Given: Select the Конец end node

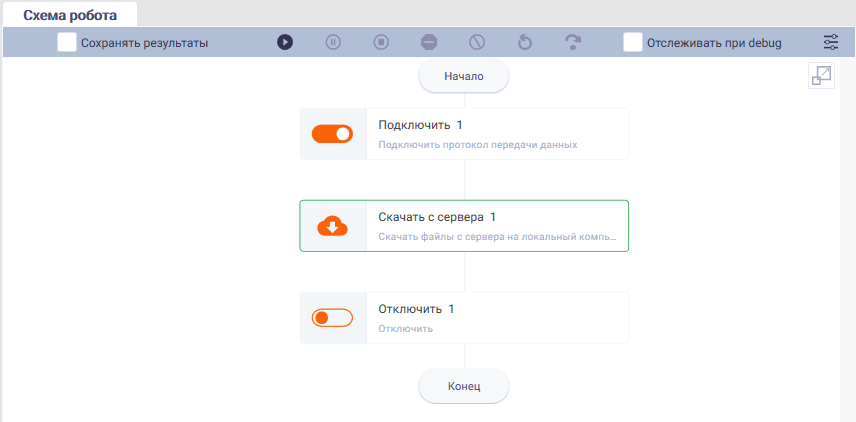Looking at the screenshot, I should [464, 387].
